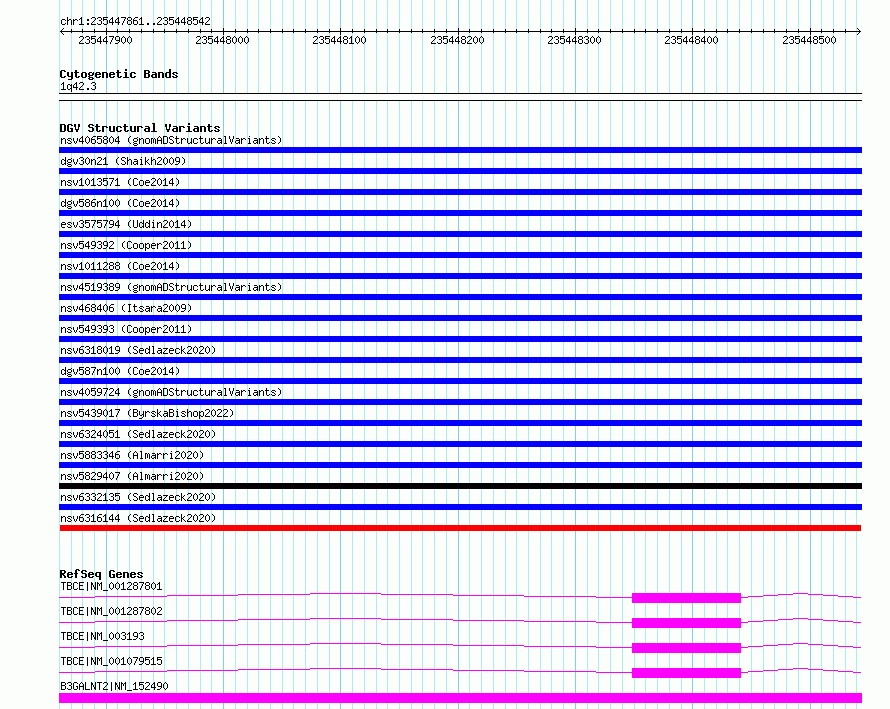Open nsv549392 (Cooper2011) variant label
Image resolution: width=890 pixels, height=709 pixels.
126,245
